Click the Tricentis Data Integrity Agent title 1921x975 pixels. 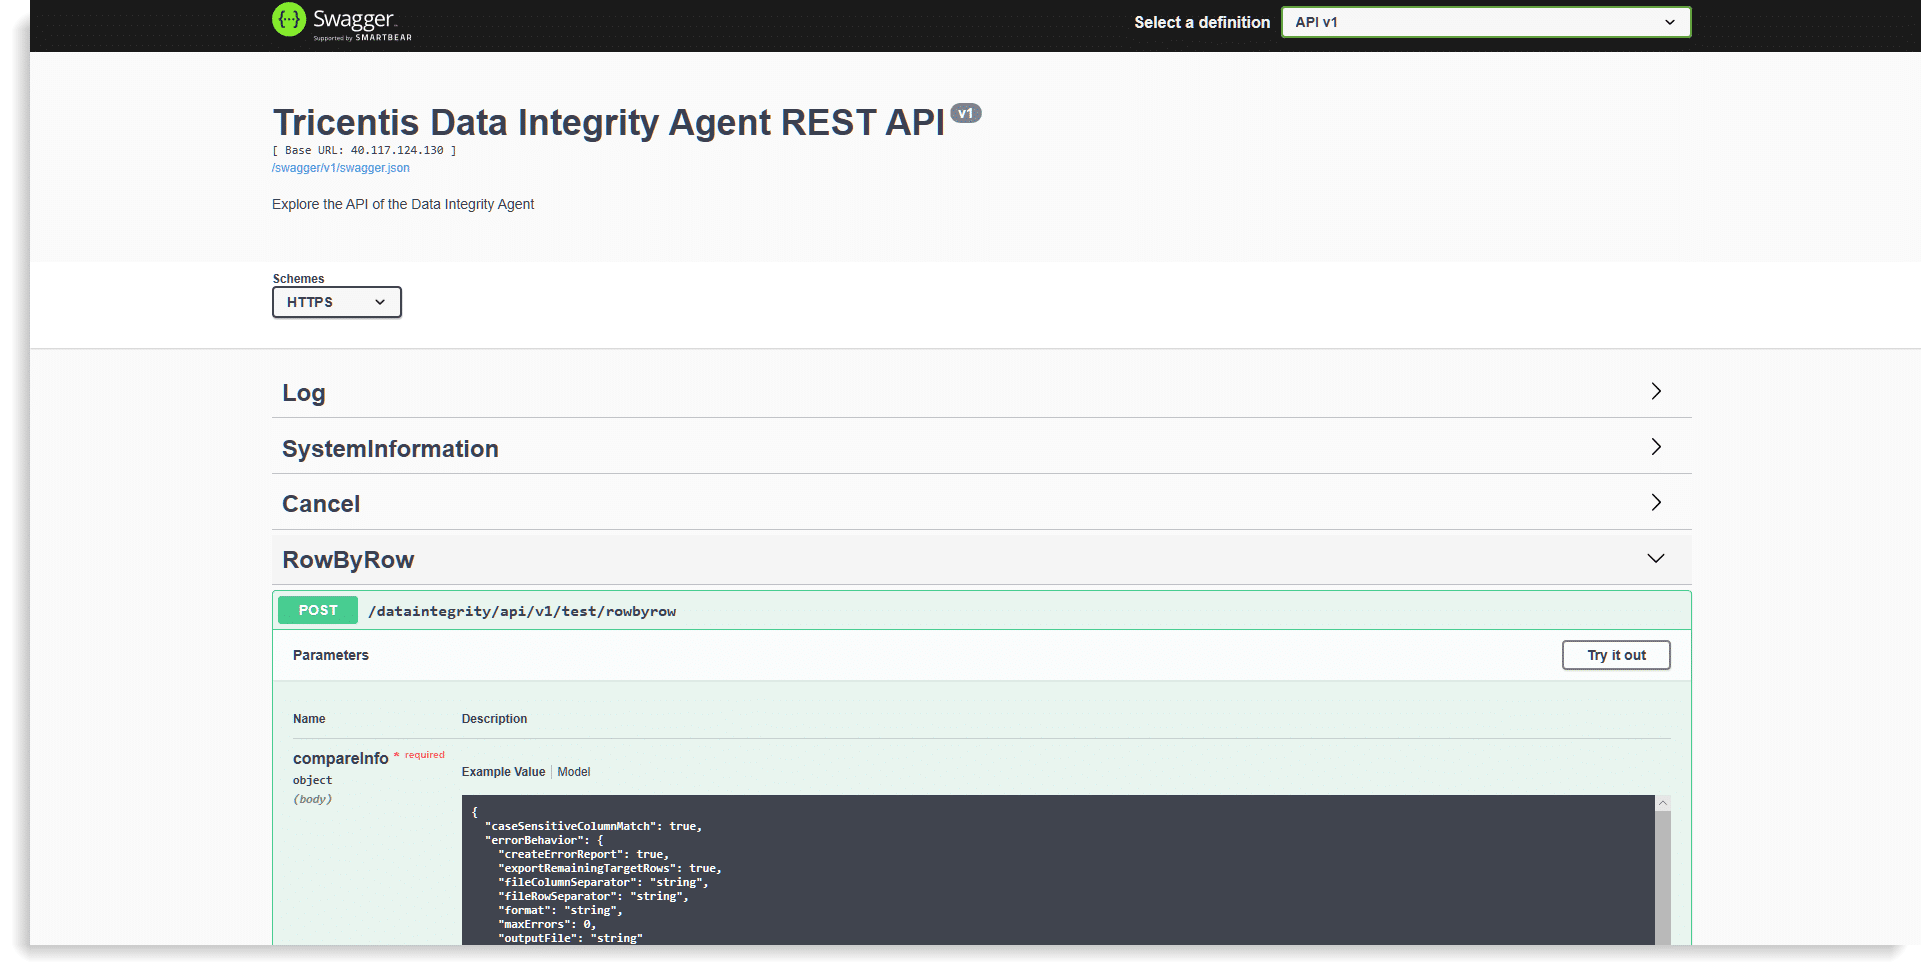pyautogui.click(x=608, y=122)
